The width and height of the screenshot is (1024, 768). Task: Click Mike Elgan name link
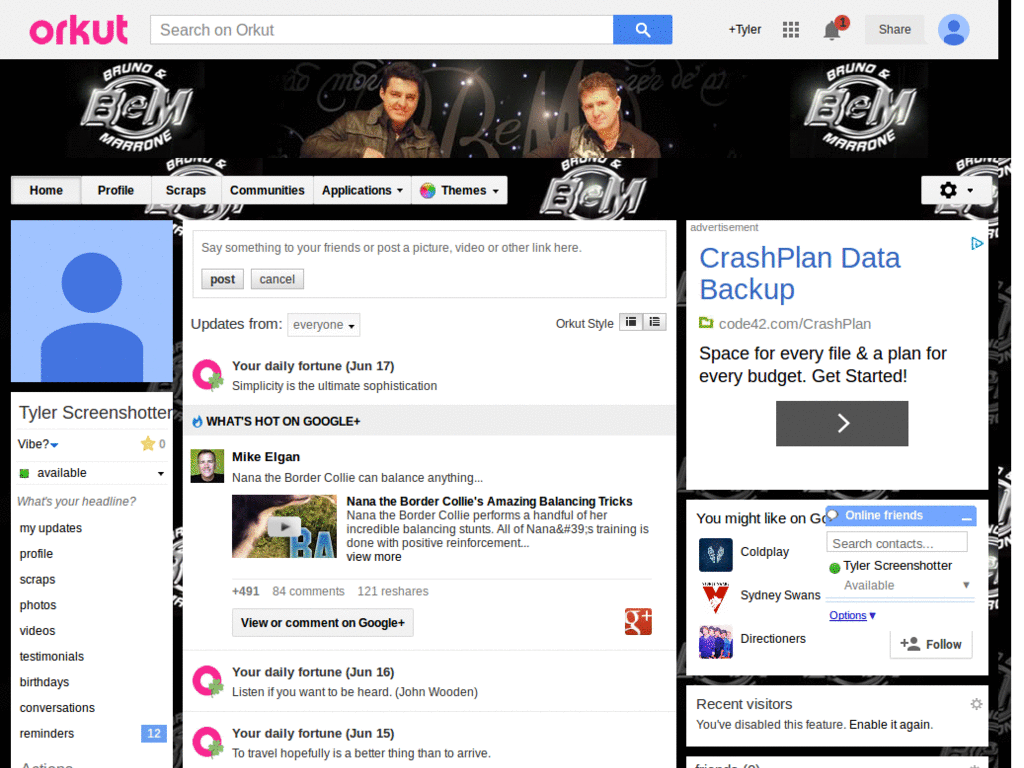coord(266,456)
